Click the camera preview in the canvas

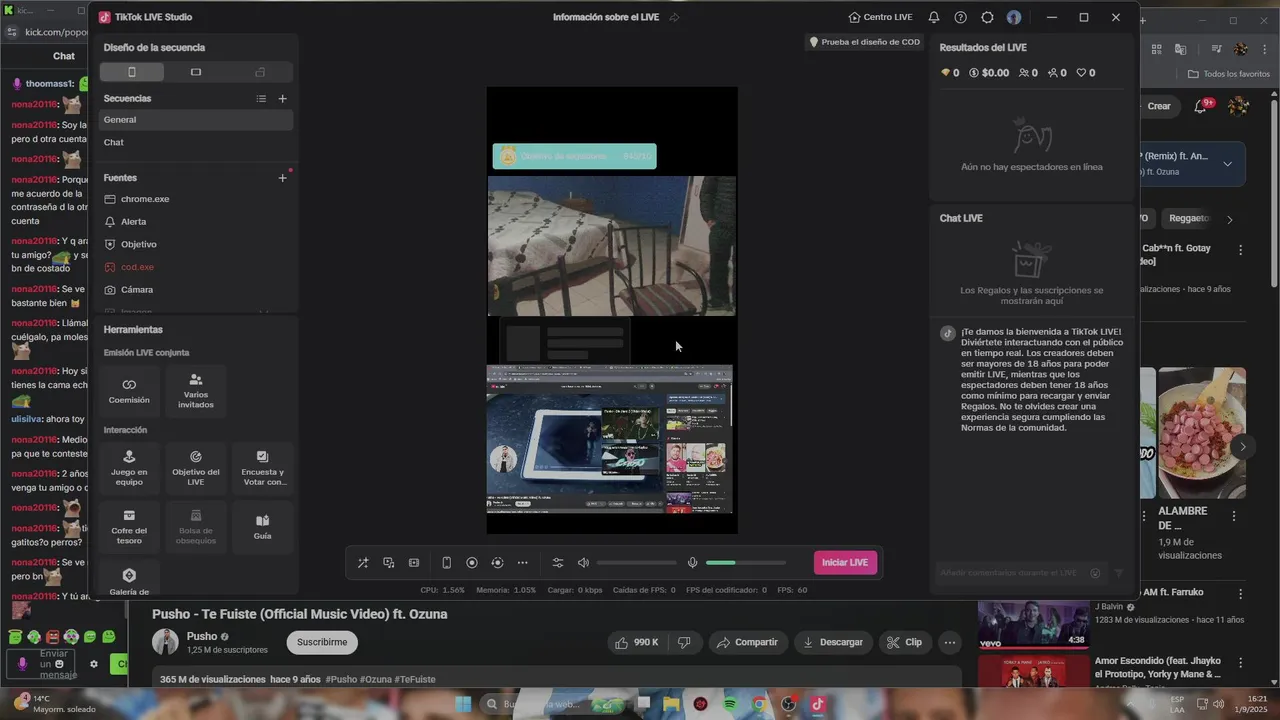(x=612, y=246)
